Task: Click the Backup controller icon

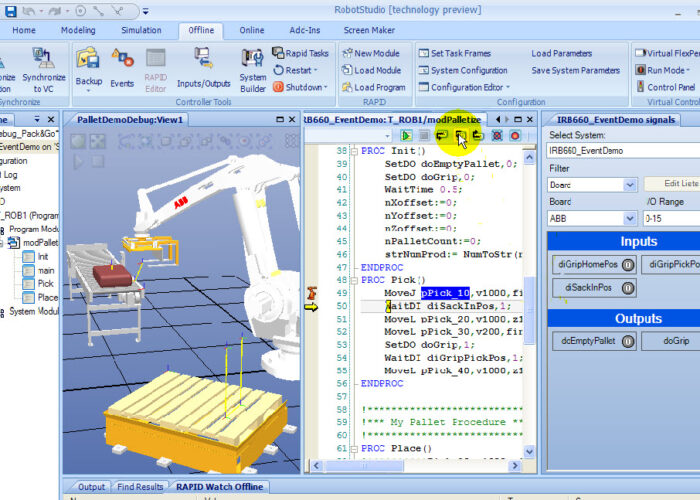Action: [x=88, y=65]
